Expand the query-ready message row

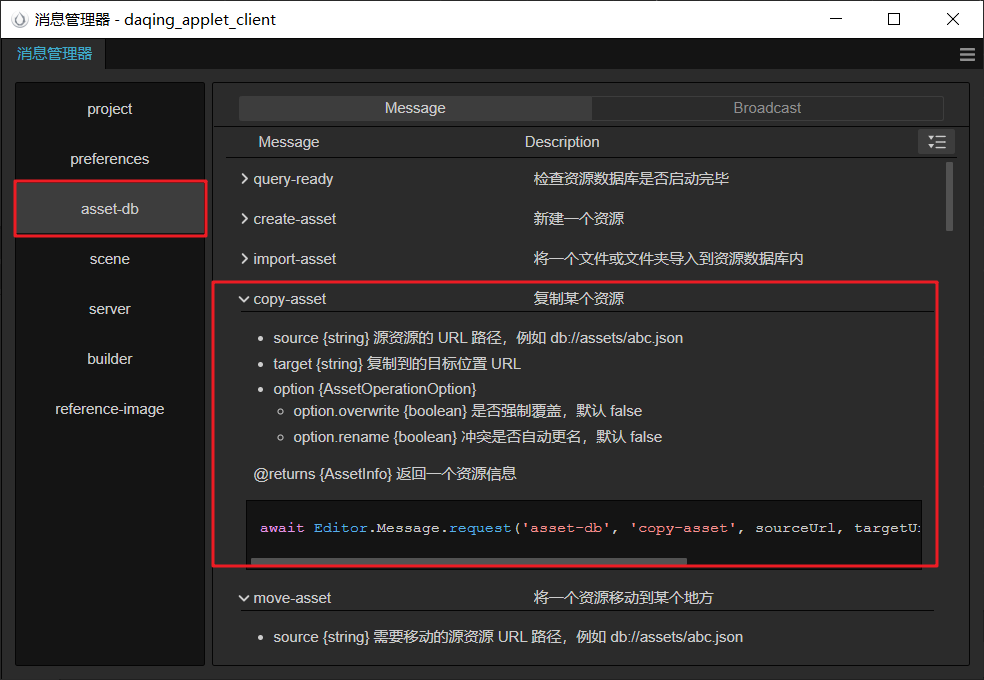[244, 179]
